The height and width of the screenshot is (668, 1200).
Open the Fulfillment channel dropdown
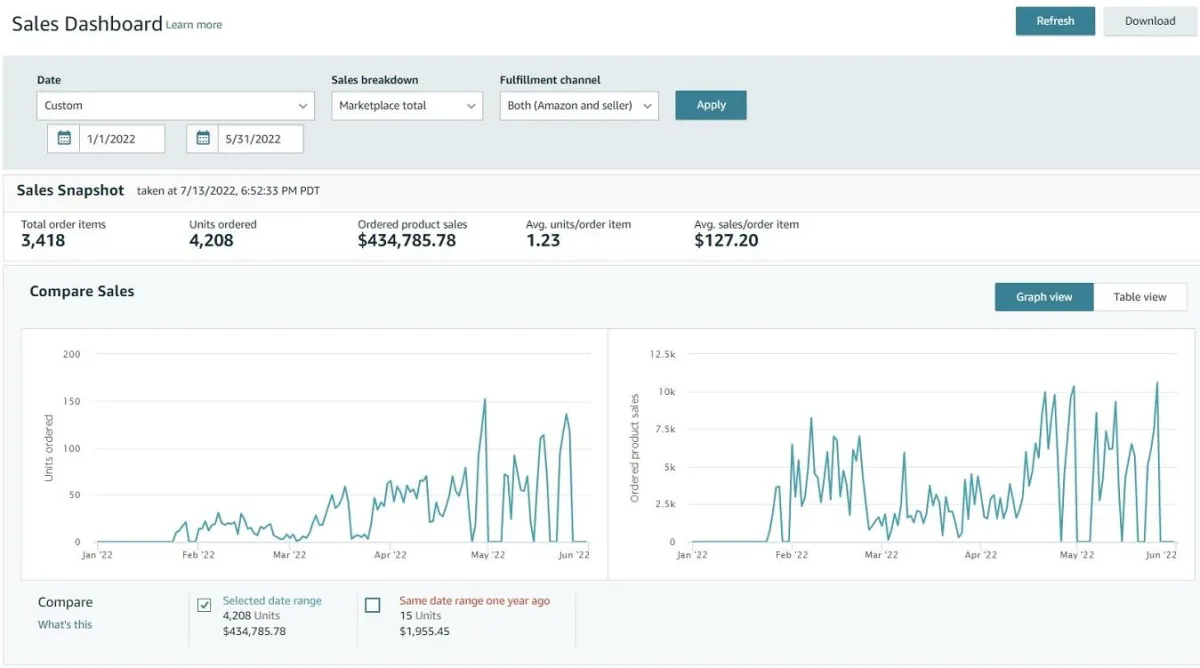(x=578, y=106)
